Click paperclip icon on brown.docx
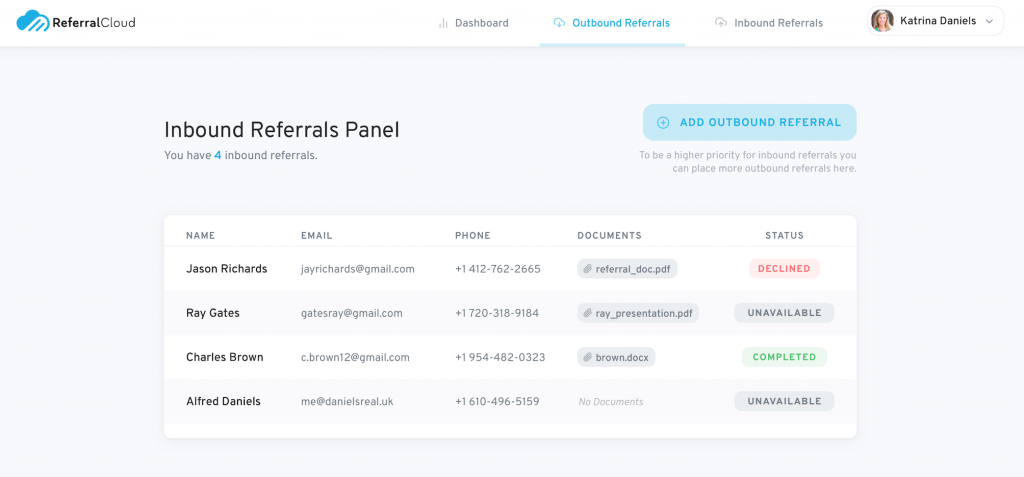Screen dimensions: 1024x477 click(587, 357)
